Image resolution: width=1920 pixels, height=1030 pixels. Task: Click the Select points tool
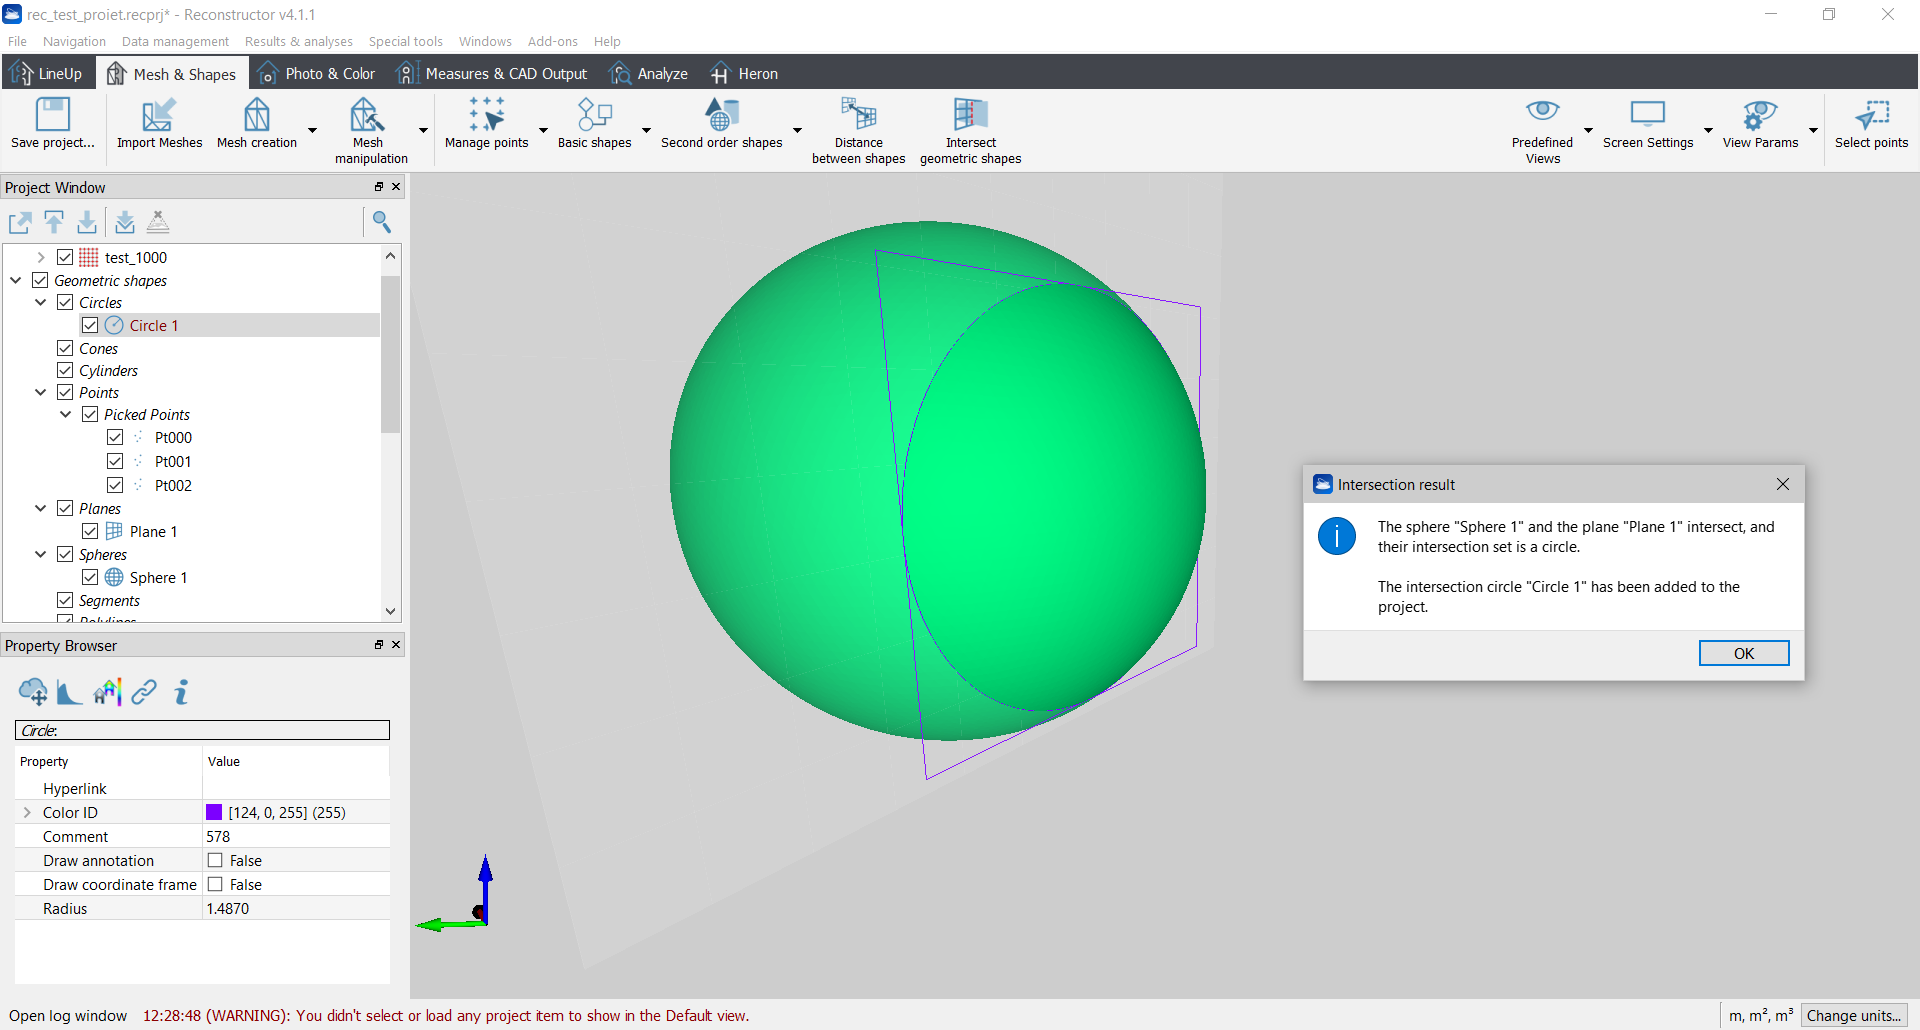1870,116
